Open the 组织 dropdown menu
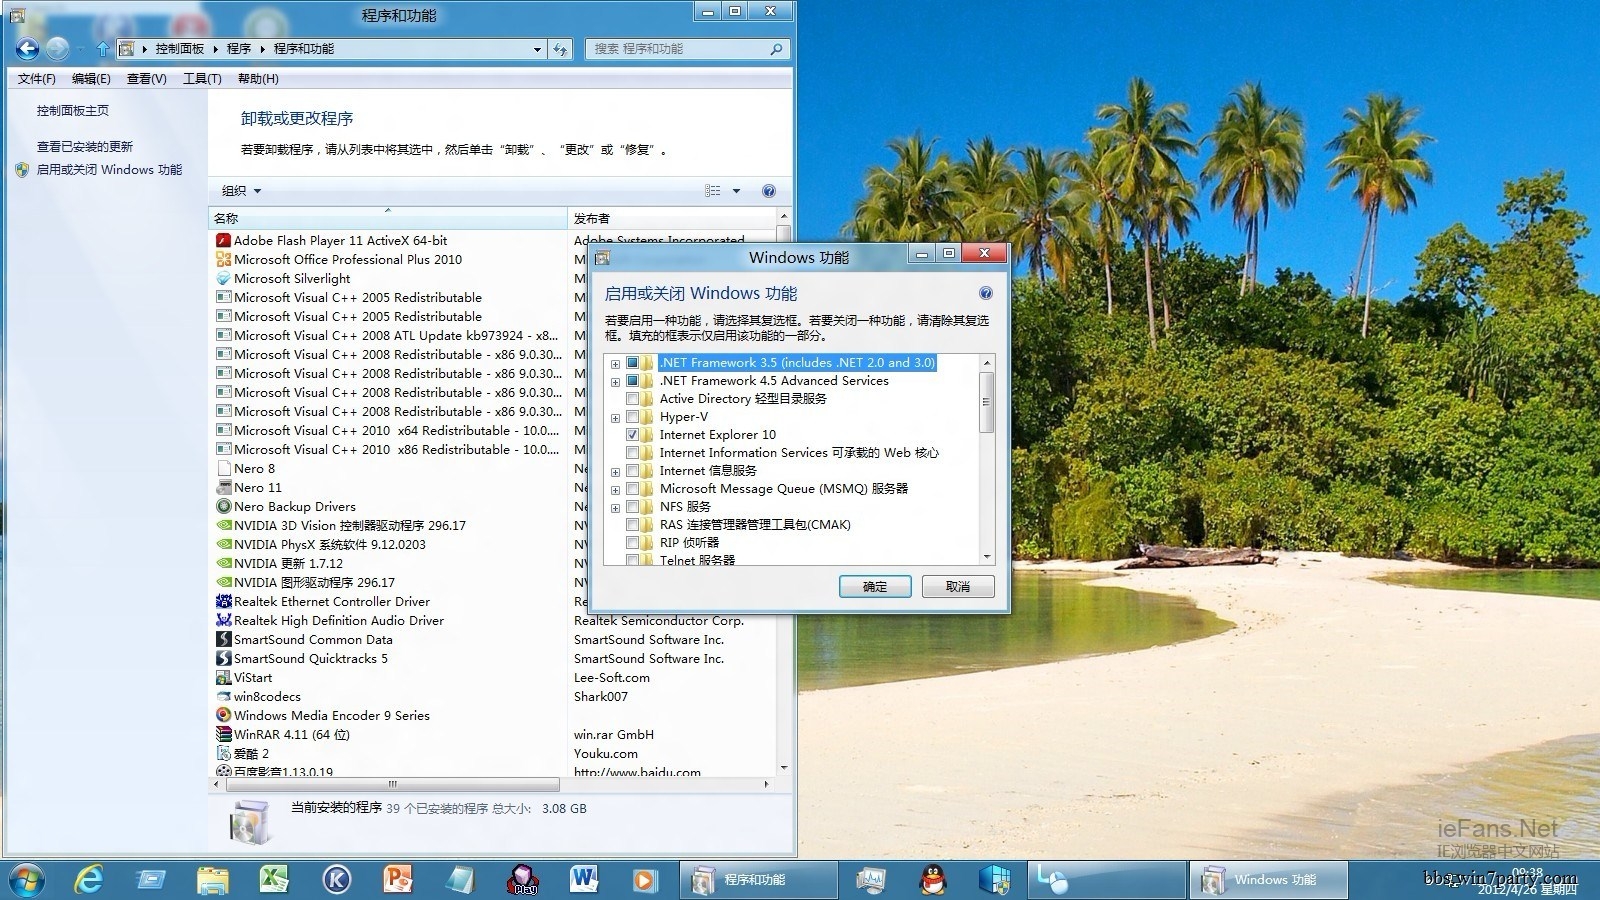The height and width of the screenshot is (900, 1600). [x=241, y=191]
